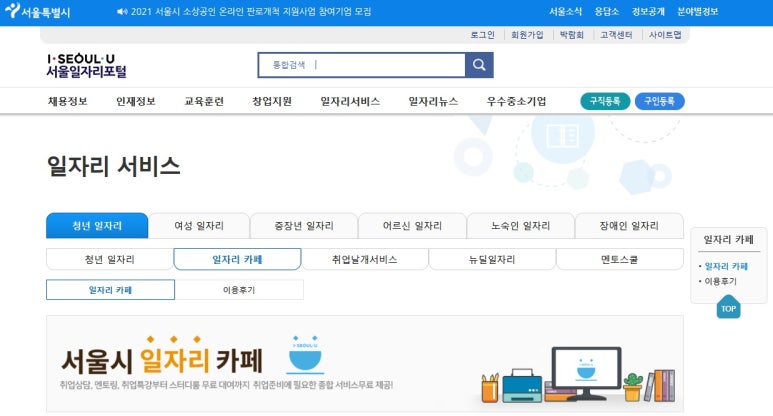Click 이용후기 link in side panel

720,281
